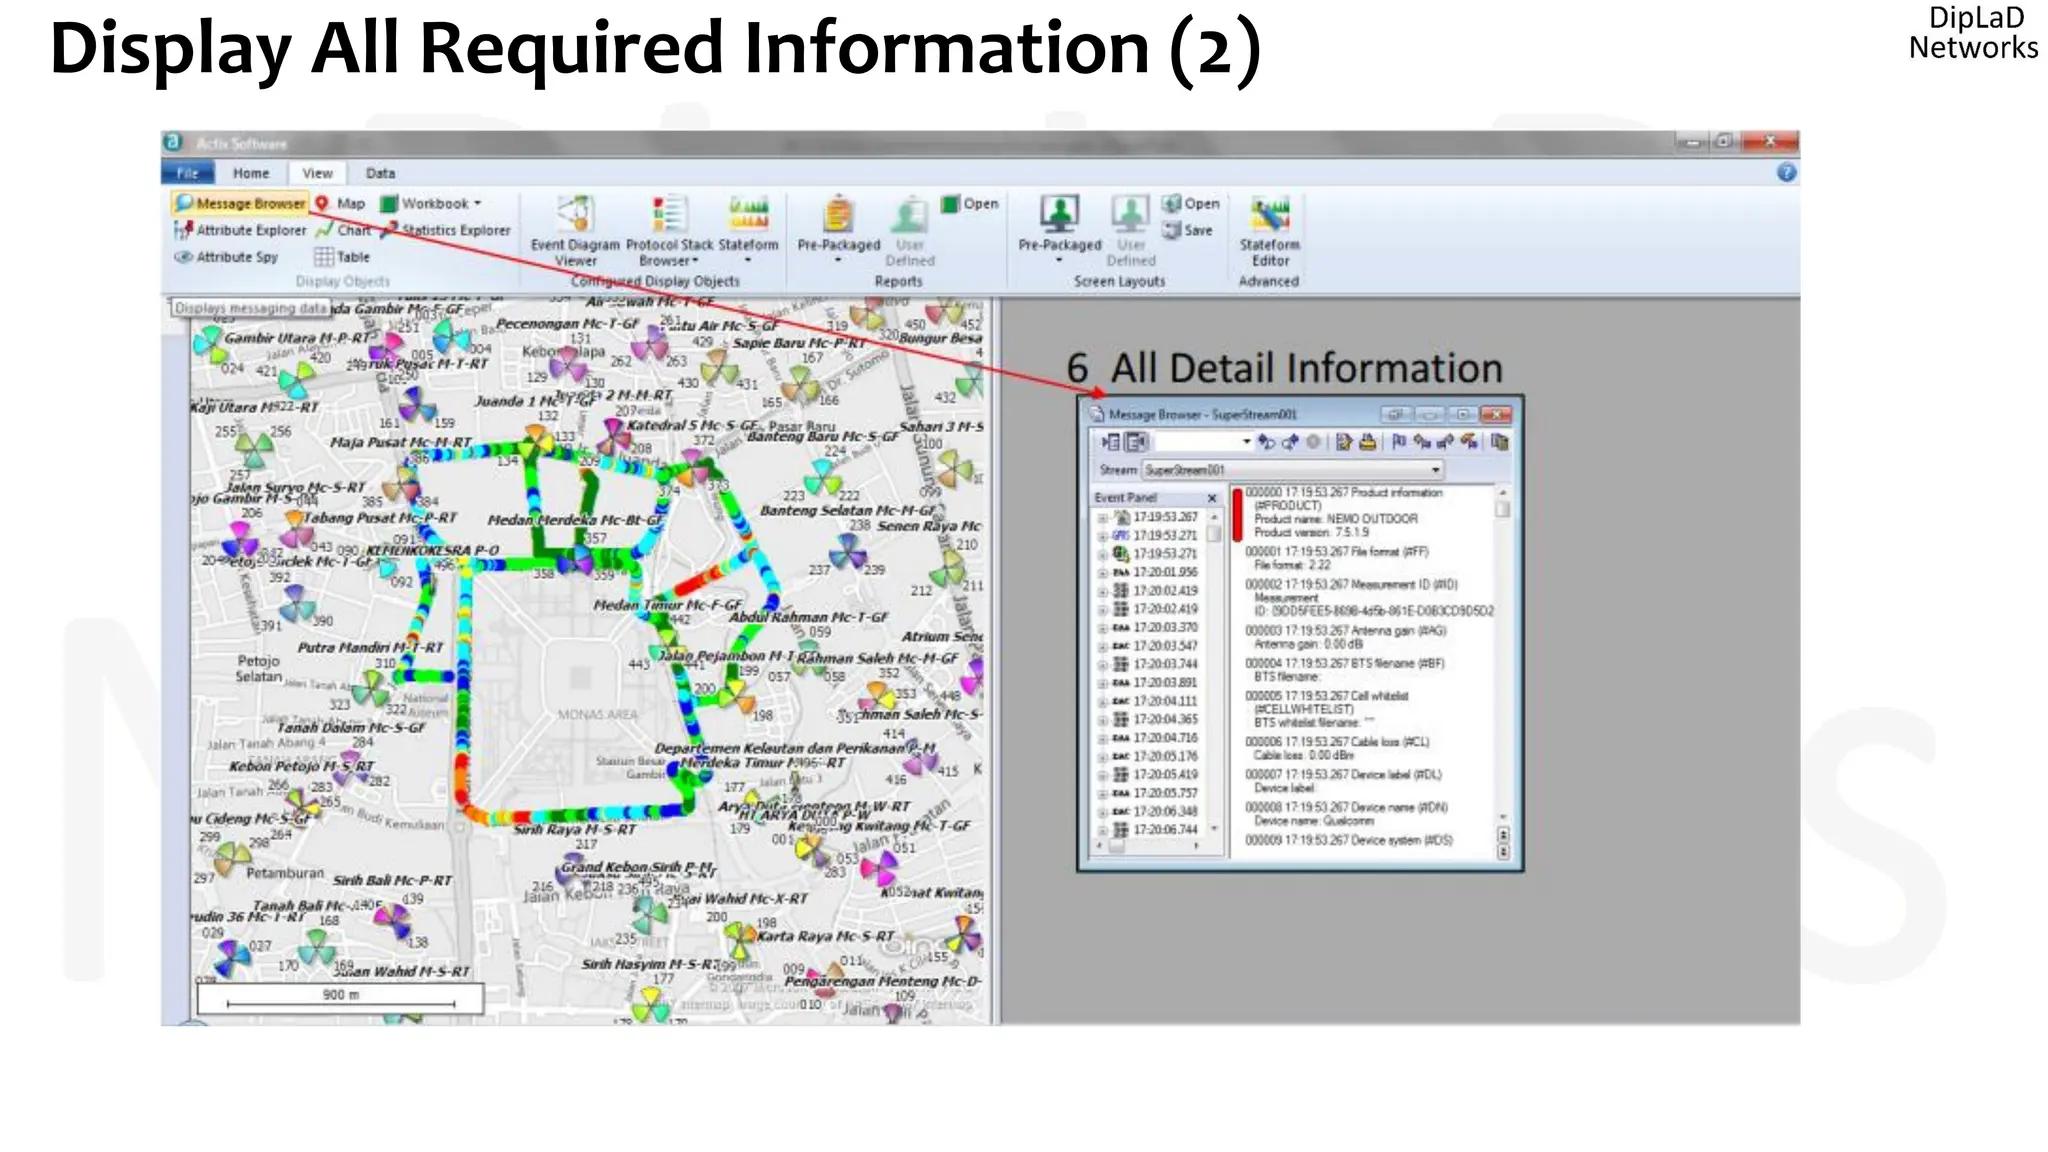Open Pre-Packaged reports menu
Screen dimensions: 2048x1152
point(838,231)
